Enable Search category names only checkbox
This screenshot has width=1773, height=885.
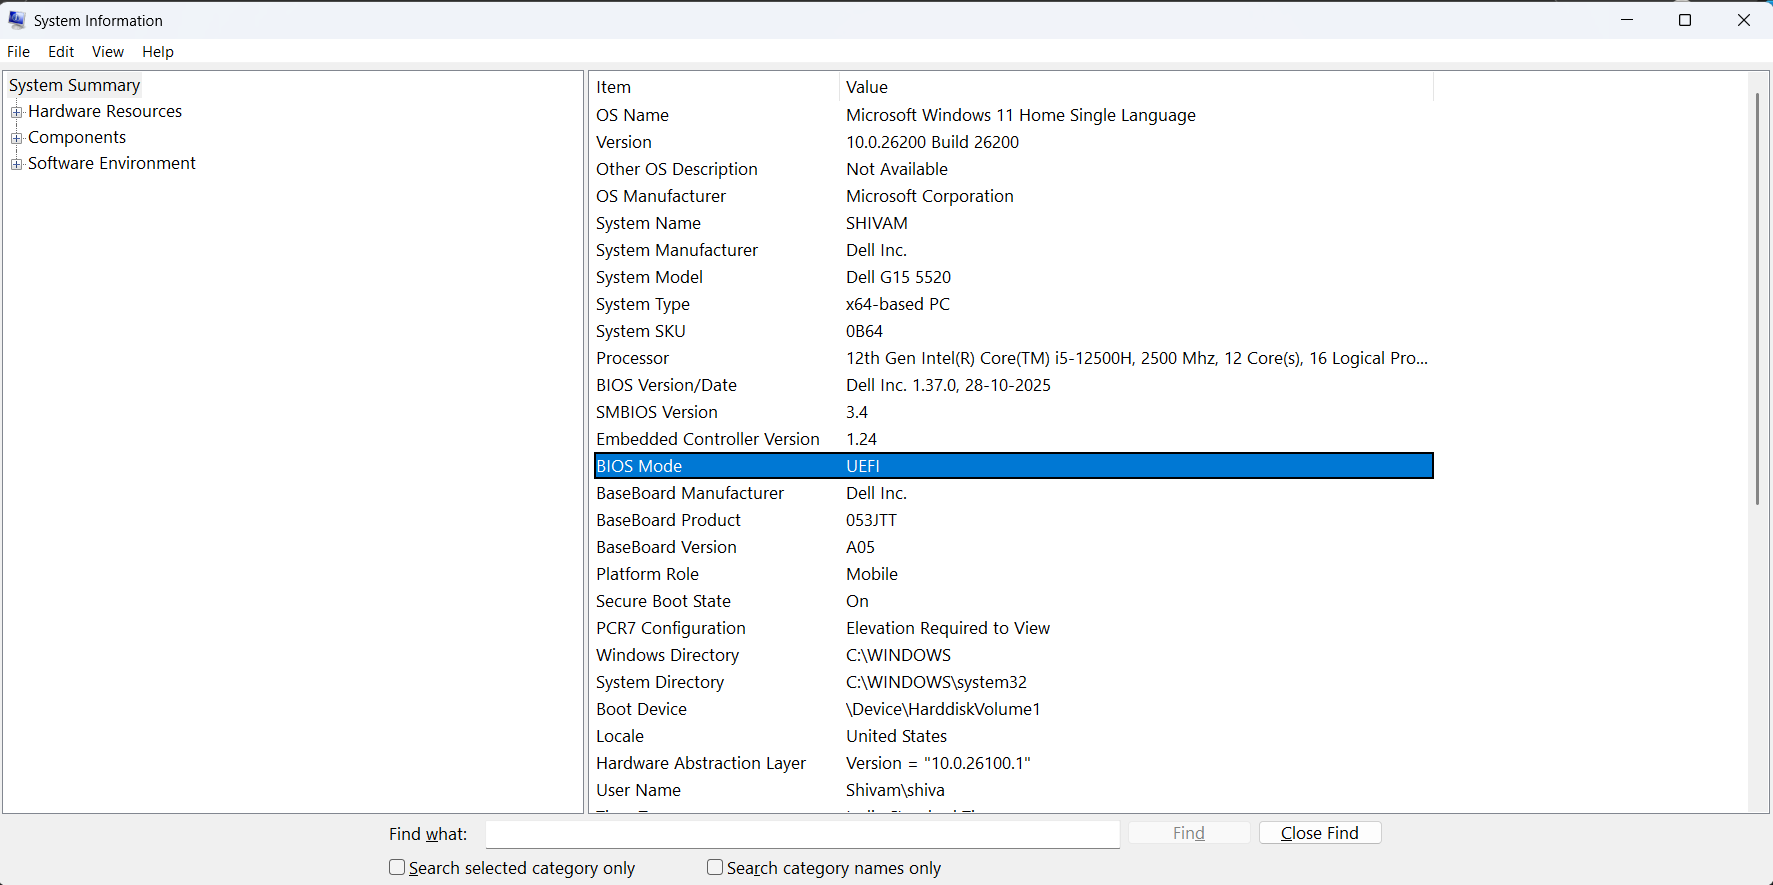pos(715,867)
